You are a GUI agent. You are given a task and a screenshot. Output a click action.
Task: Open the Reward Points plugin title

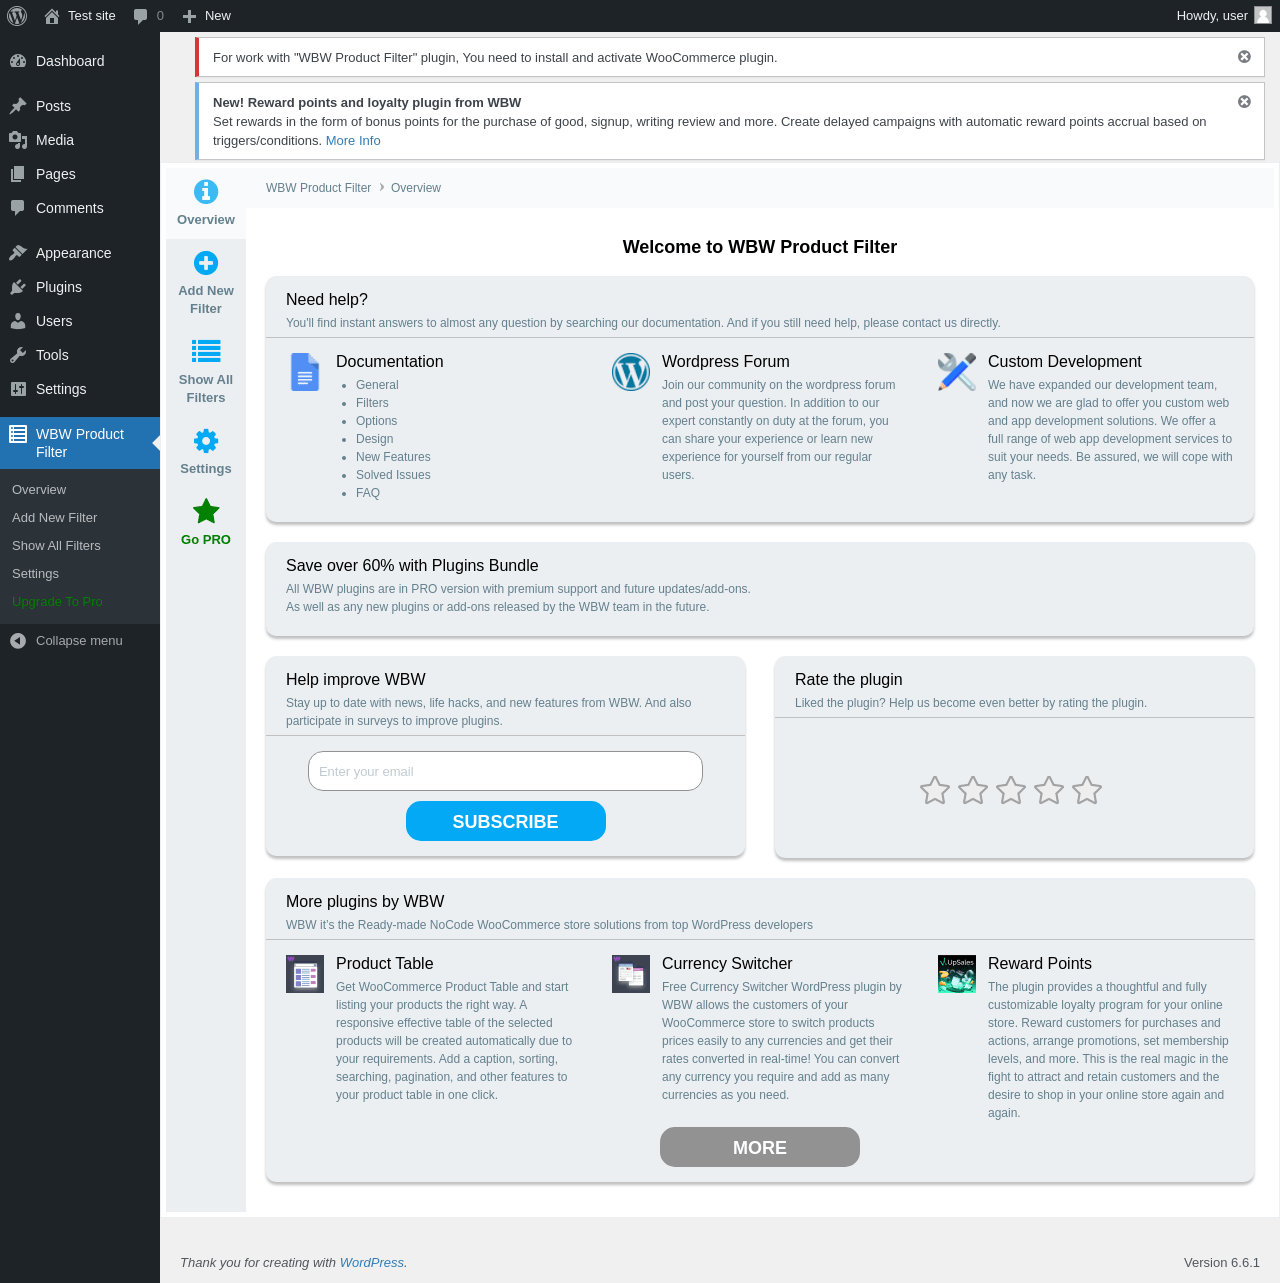[1040, 964]
